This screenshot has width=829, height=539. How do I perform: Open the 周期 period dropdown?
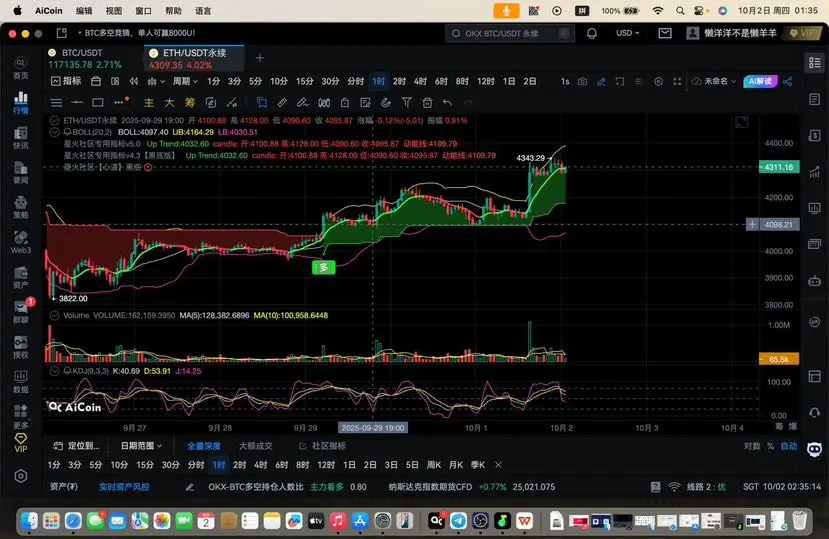pos(185,81)
